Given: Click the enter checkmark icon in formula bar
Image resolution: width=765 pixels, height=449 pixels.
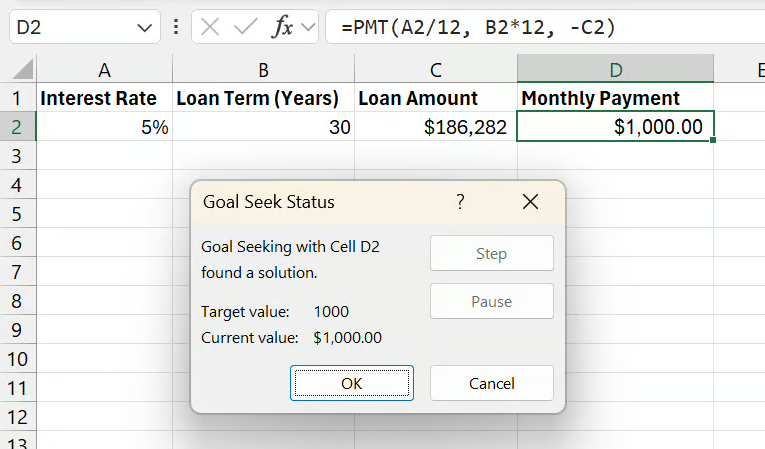Looking at the screenshot, I should (245, 27).
